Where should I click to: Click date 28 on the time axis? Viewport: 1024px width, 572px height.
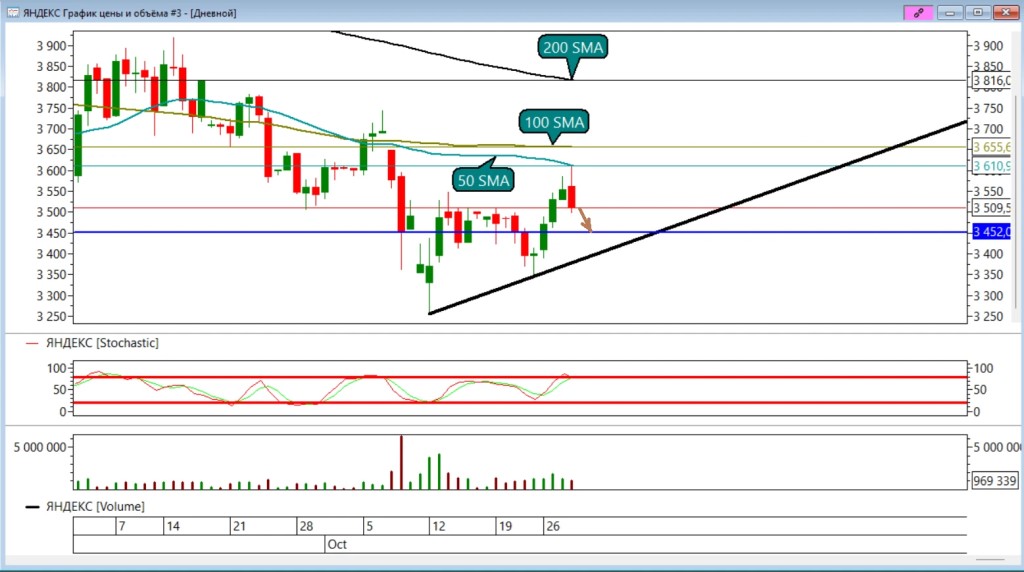(306, 526)
